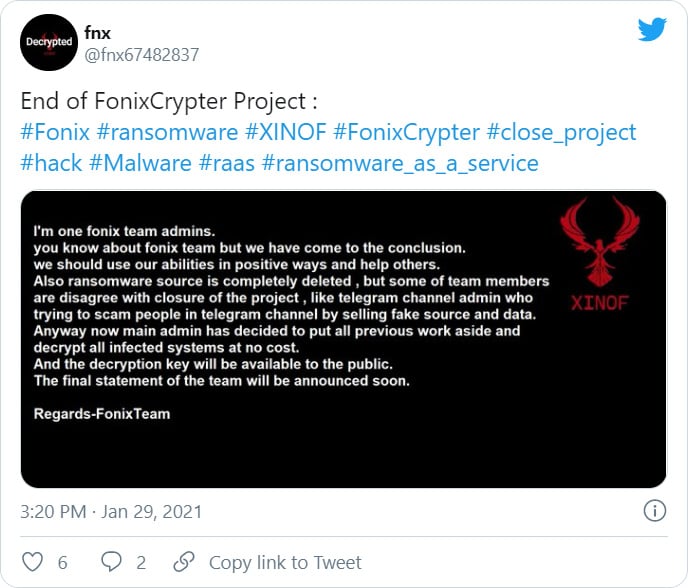Image resolution: width=688 pixels, height=588 pixels.
Task: Click the Twitter bird logo
Action: [x=652, y=29]
